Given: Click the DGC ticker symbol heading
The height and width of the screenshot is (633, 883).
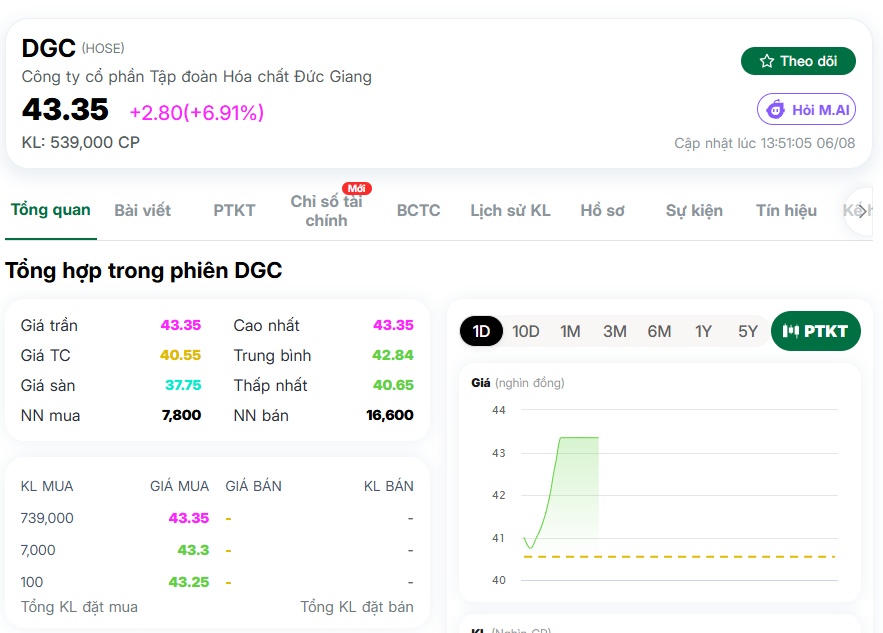Looking at the screenshot, I should (48, 48).
